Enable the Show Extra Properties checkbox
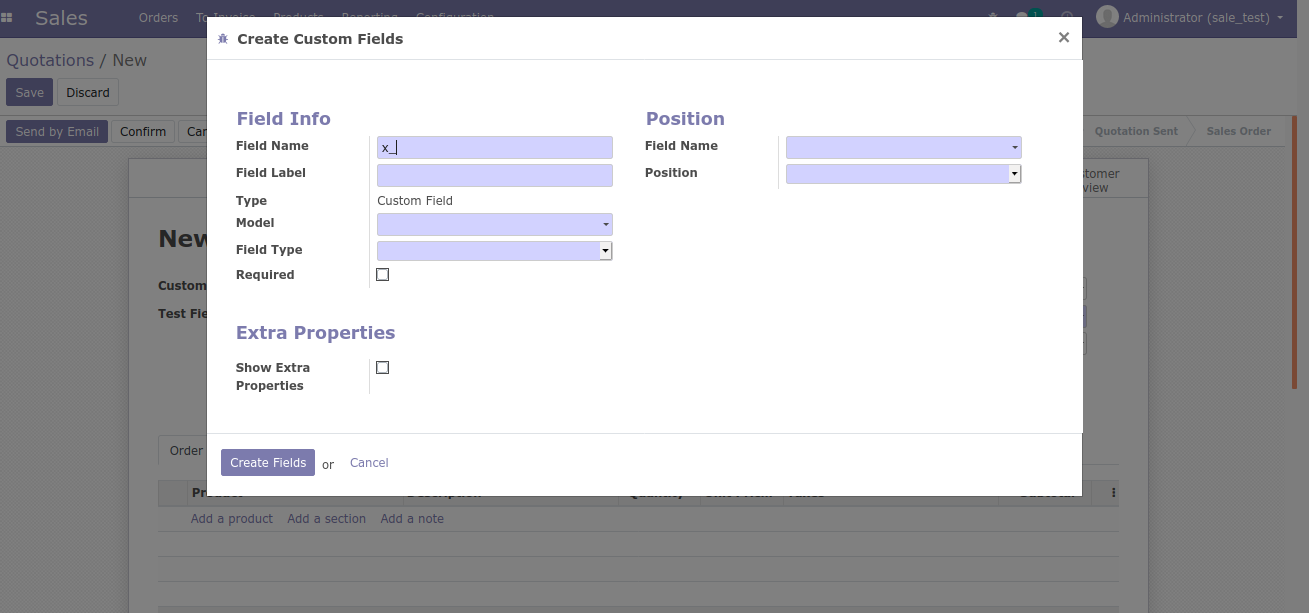 (382, 368)
